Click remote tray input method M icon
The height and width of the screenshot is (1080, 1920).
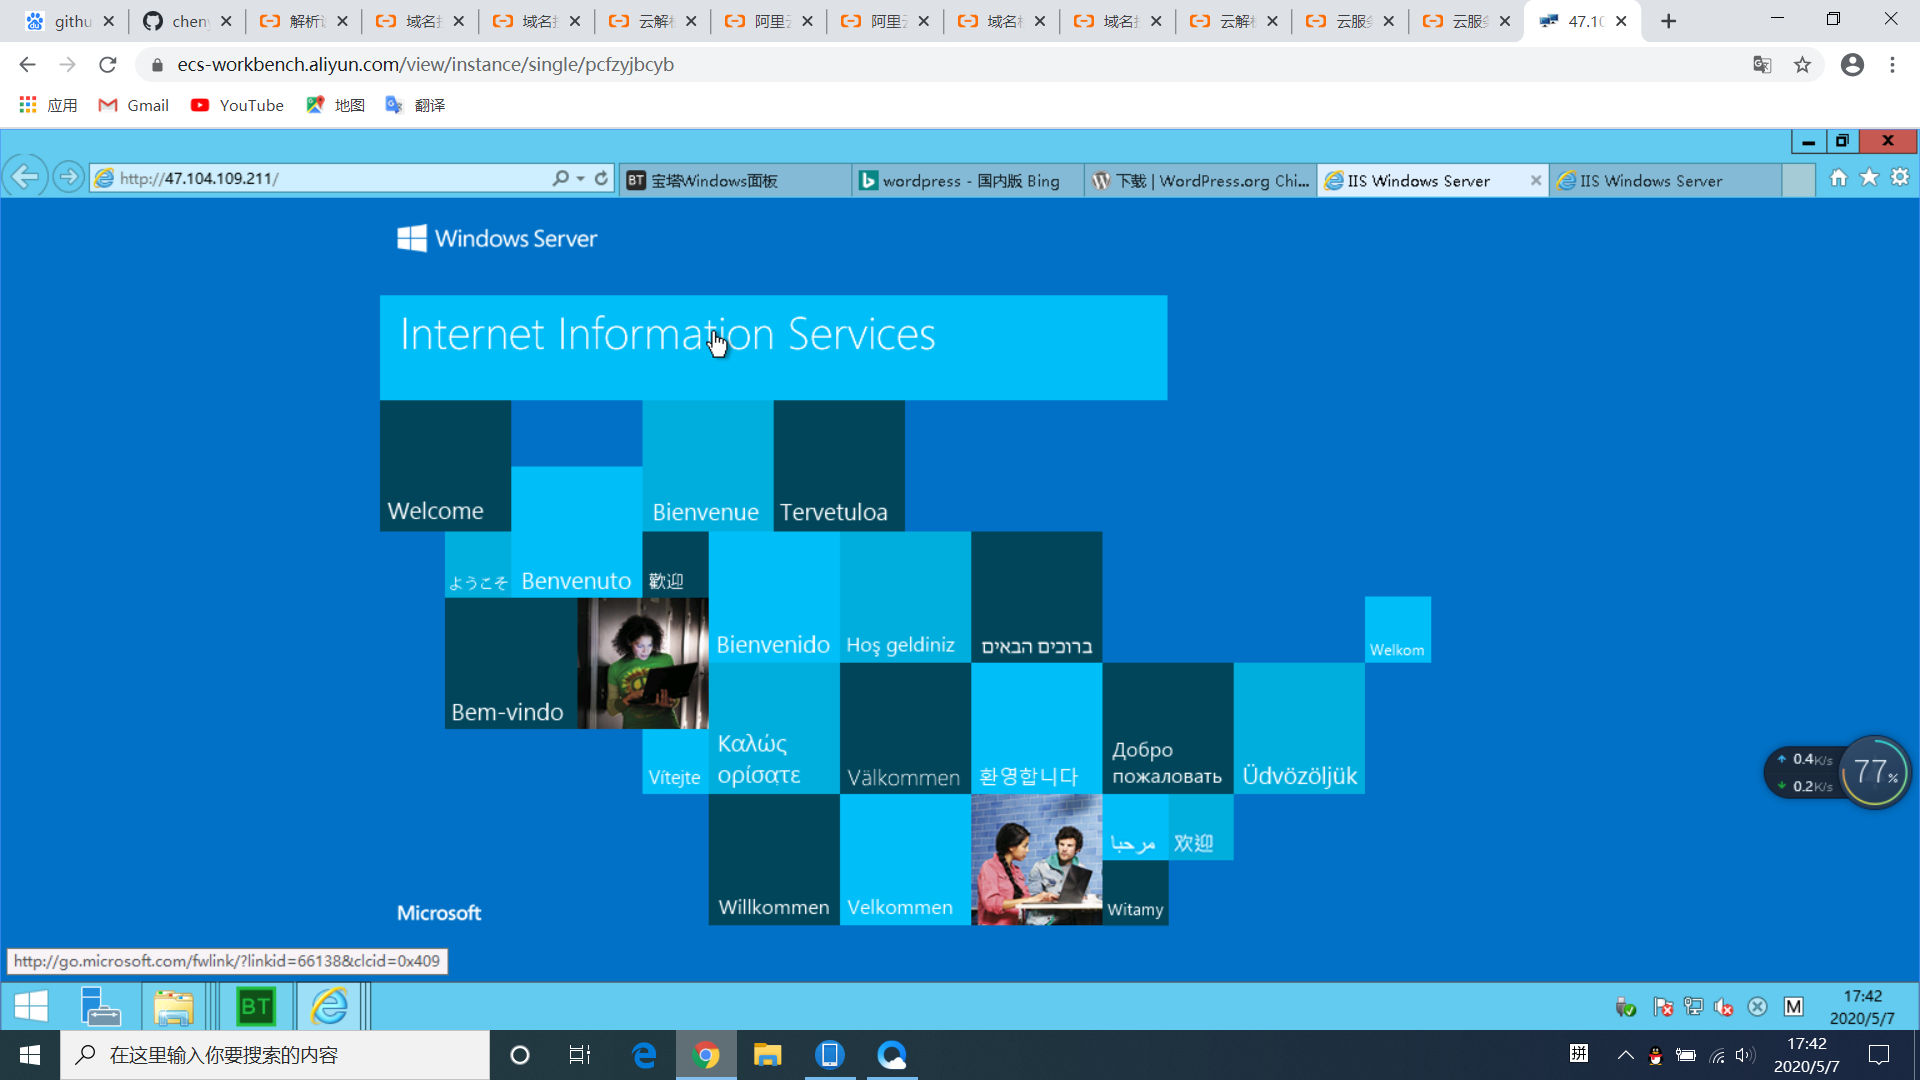pyautogui.click(x=1794, y=1007)
